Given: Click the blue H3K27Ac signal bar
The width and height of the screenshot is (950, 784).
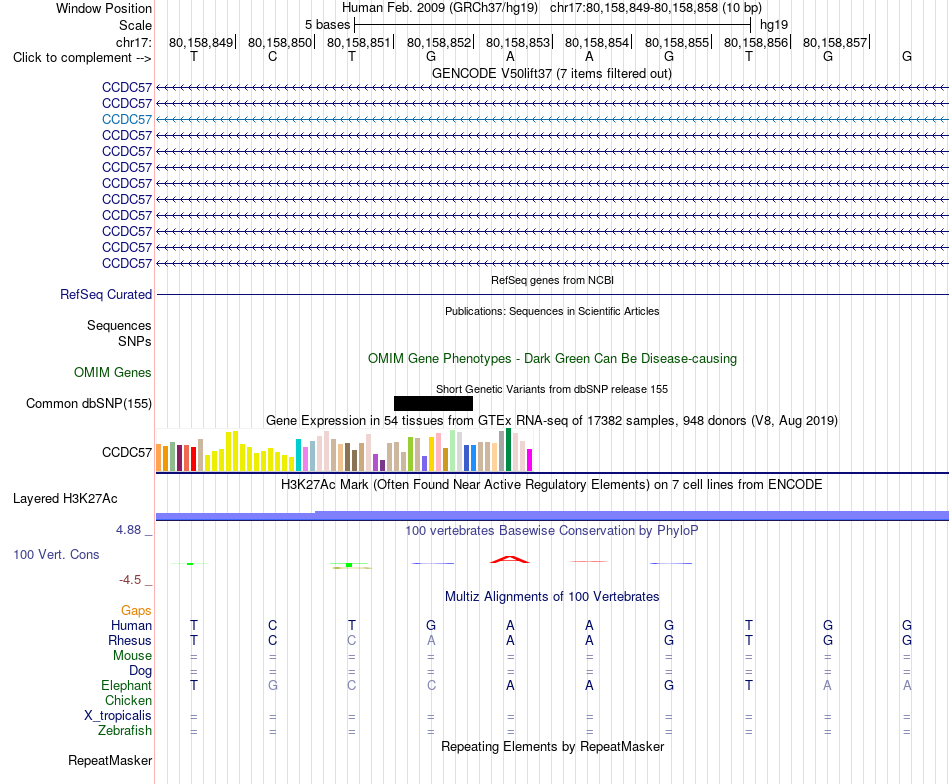Looking at the screenshot, I should coord(552,516).
